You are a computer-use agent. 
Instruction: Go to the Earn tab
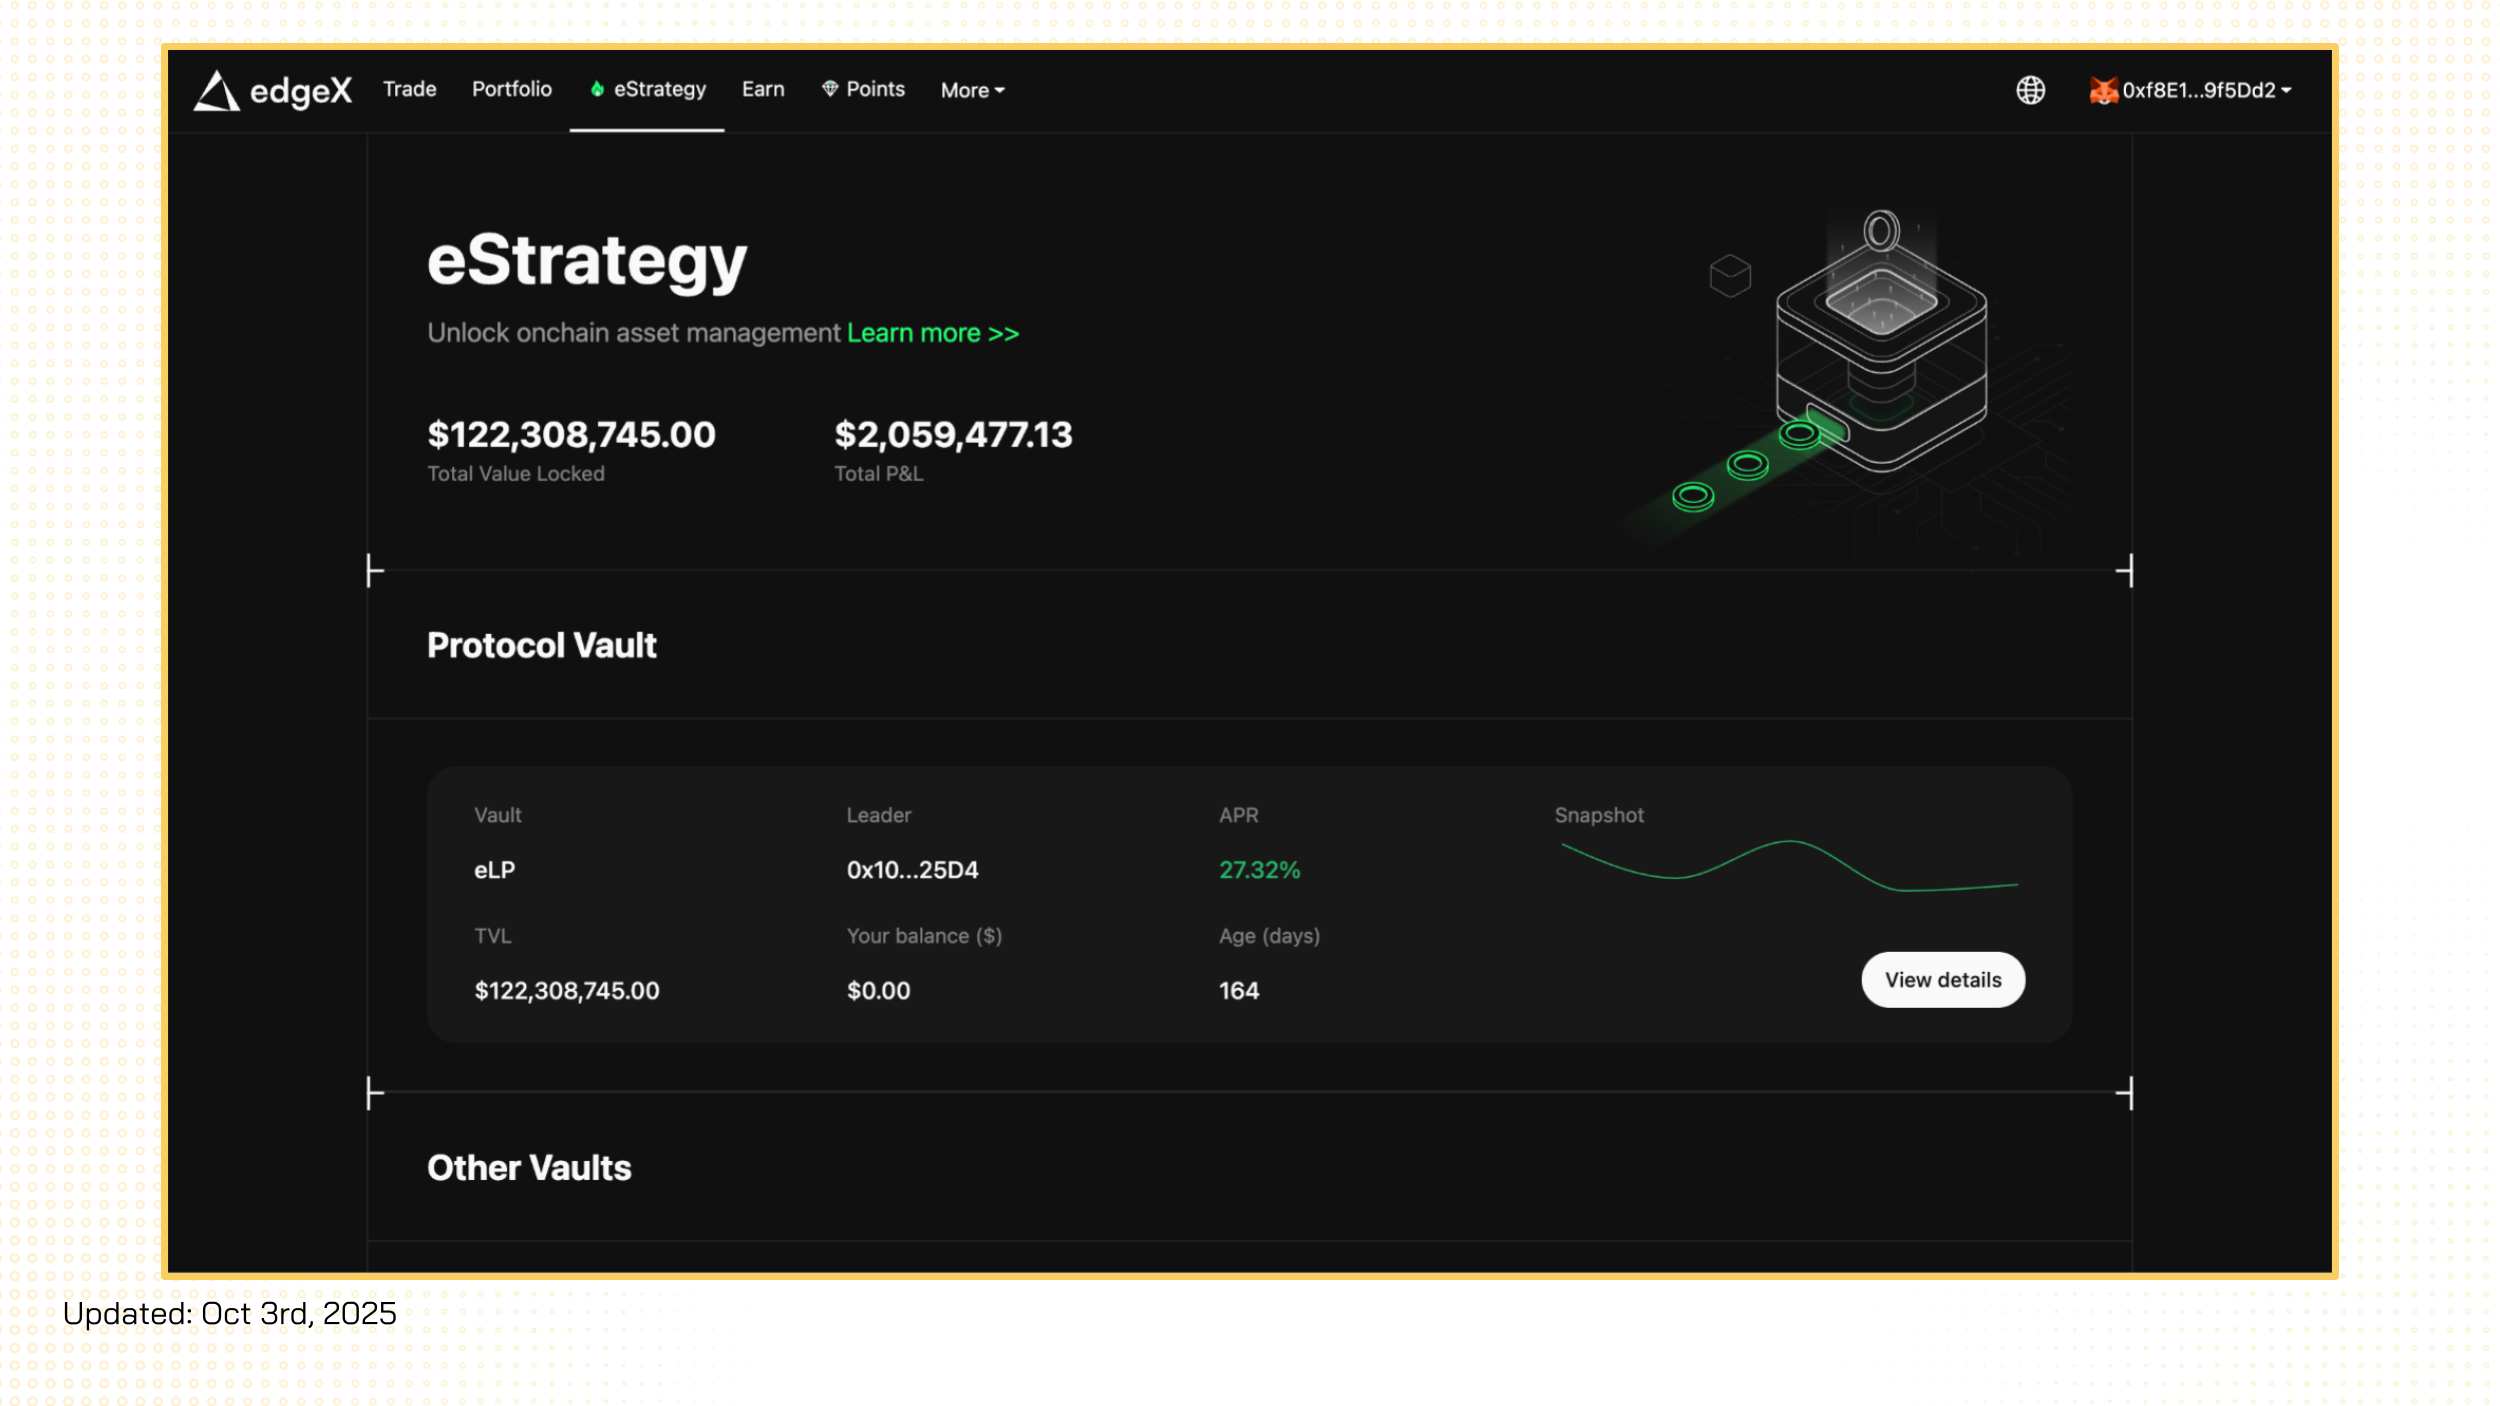pos(763,89)
